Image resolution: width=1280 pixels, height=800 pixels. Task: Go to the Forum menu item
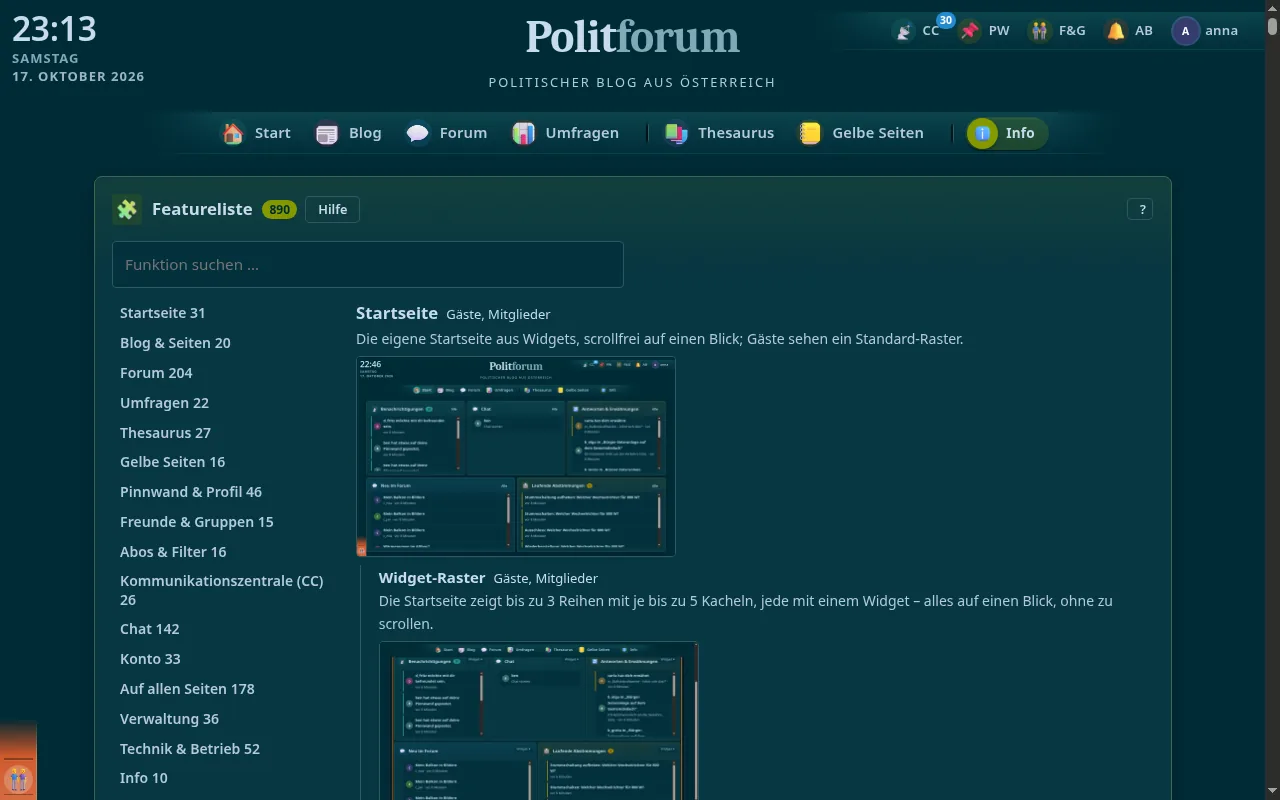coord(463,133)
